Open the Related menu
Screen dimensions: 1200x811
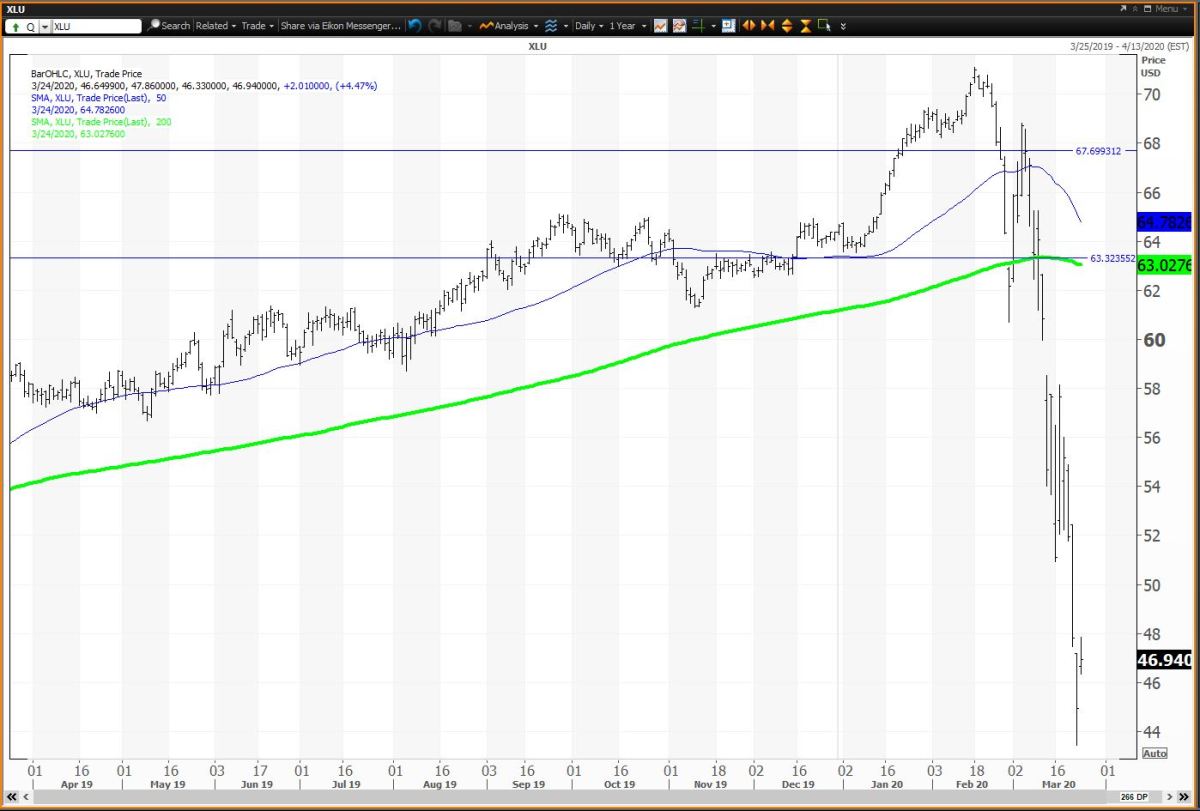(x=213, y=25)
